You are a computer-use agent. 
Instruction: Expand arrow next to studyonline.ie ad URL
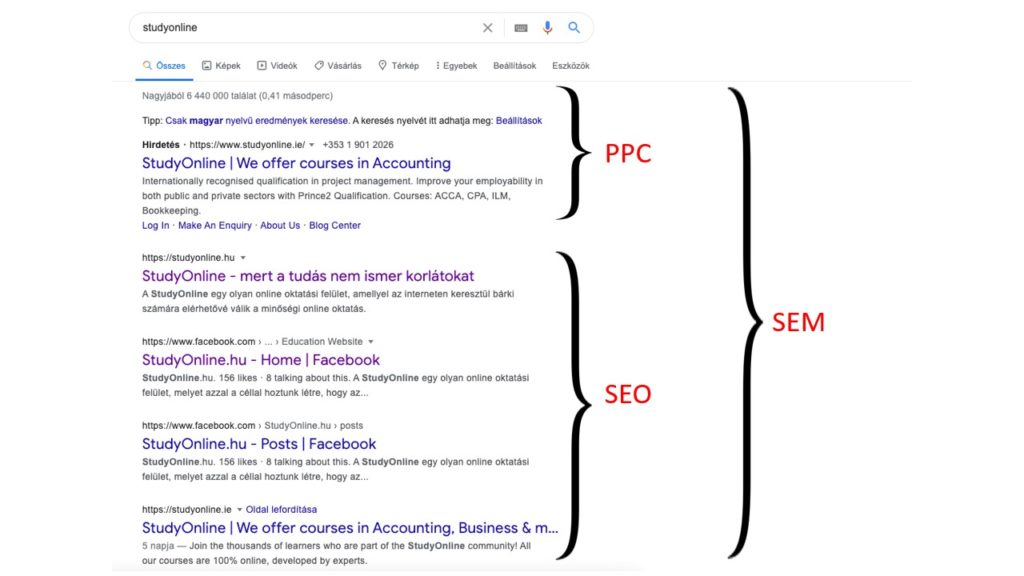click(x=312, y=145)
